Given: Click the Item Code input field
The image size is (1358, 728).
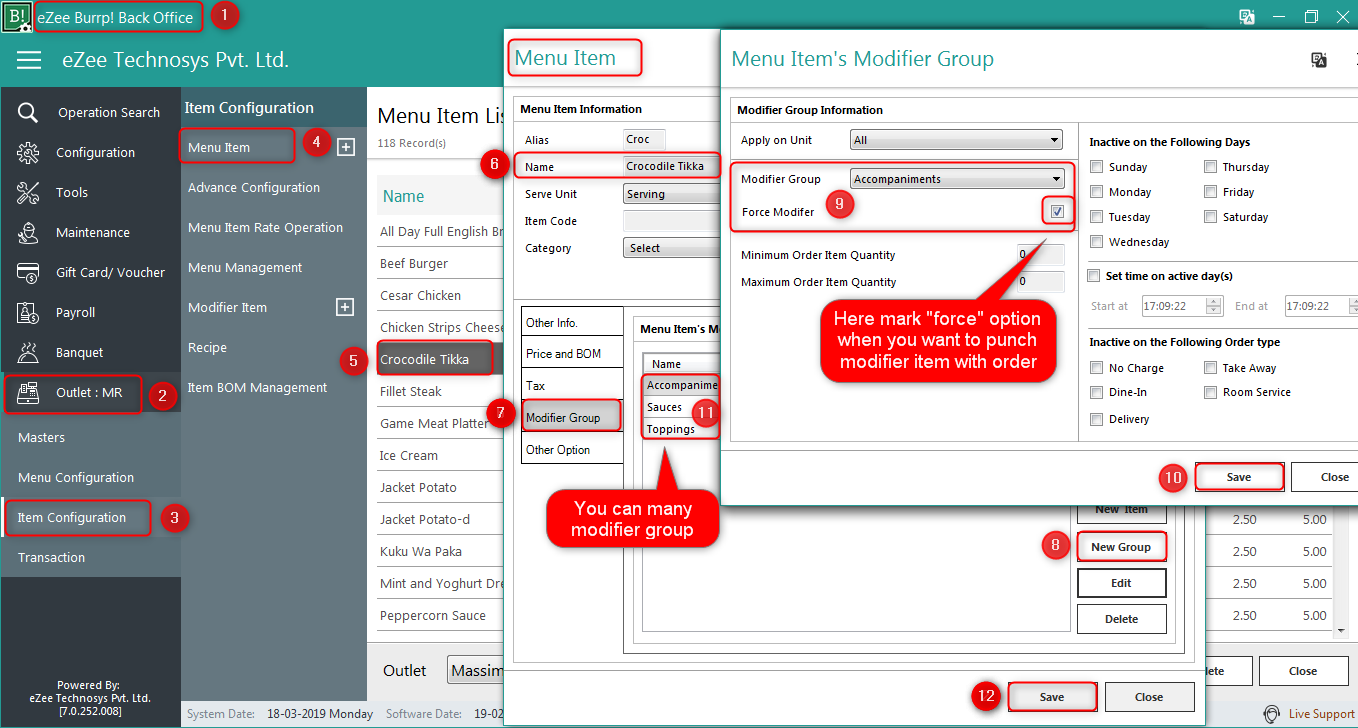Looking at the screenshot, I should pyautogui.click(x=670, y=221).
